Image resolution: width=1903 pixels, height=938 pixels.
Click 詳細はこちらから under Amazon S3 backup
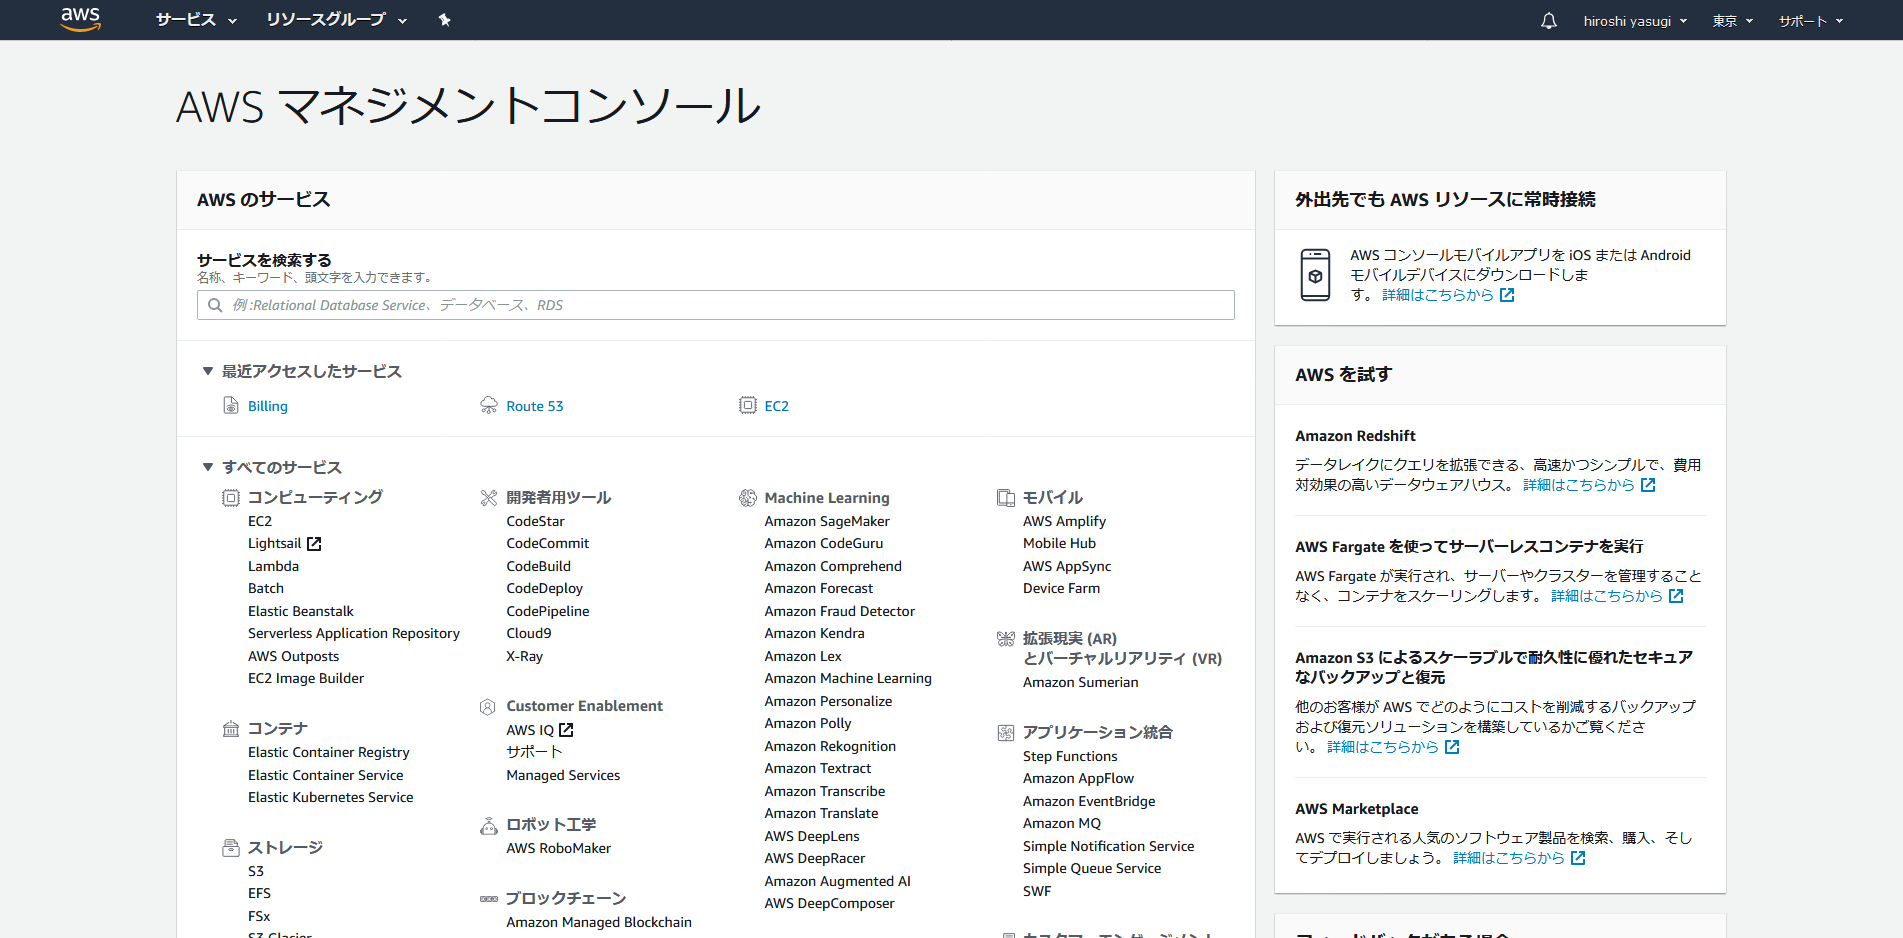point(1383,747)
